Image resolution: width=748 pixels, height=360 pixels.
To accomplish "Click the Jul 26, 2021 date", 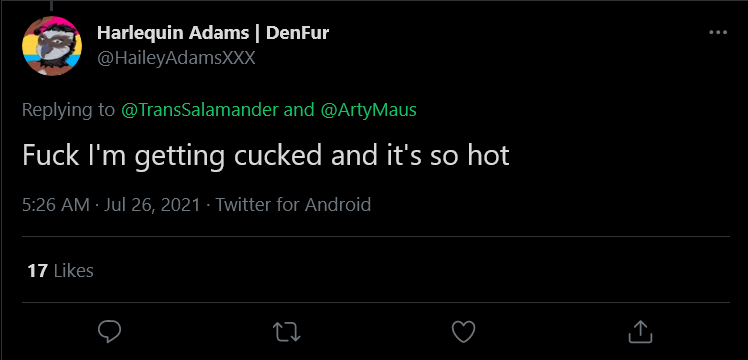I will 152,205.
